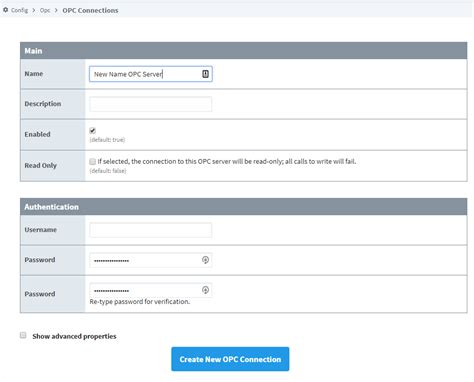Click the autofill icon in the Name field
The height and width of the screenshot is (382, 474).
click(x=205, y=74)
